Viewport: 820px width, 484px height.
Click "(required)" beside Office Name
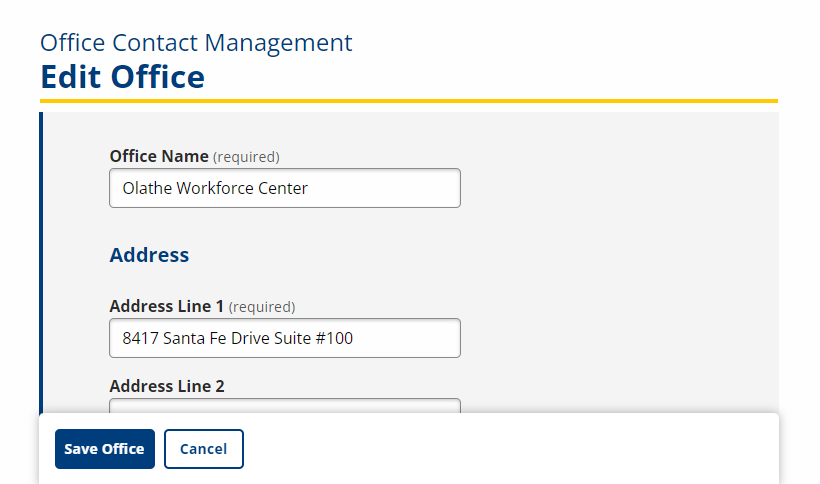[246, 157]
